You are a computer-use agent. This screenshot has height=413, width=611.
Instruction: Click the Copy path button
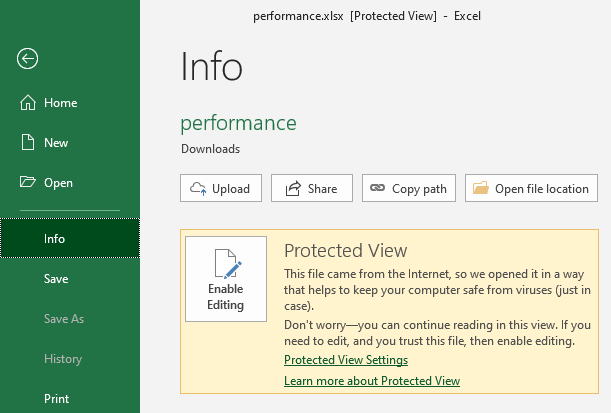409,188
